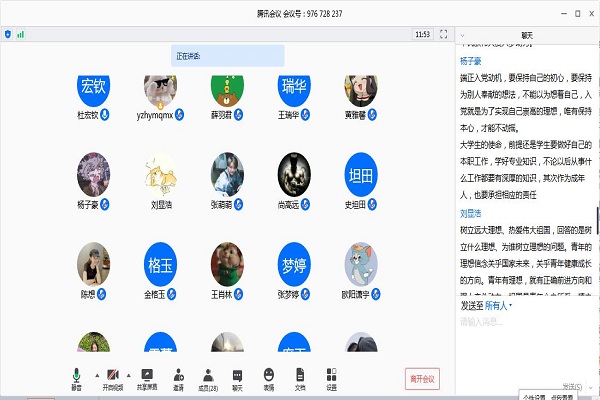600x400 pixels.
Task: Collapse the 聊天 panel header chevron
Action: (x=461, y=34)
